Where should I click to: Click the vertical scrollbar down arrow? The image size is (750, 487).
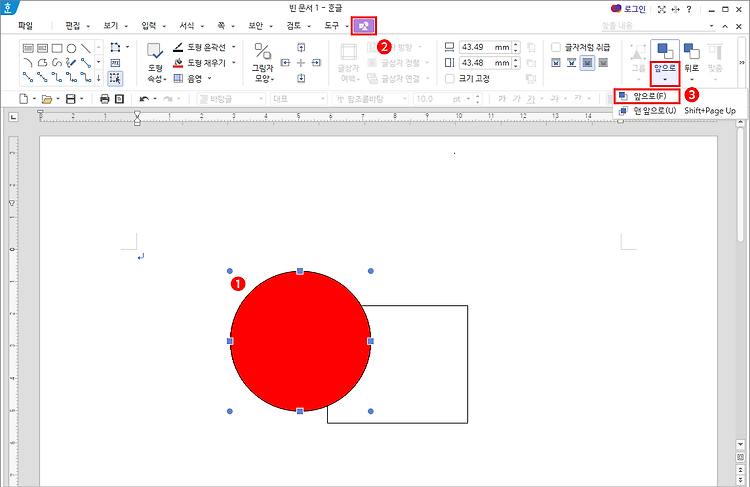click(740, 444)
